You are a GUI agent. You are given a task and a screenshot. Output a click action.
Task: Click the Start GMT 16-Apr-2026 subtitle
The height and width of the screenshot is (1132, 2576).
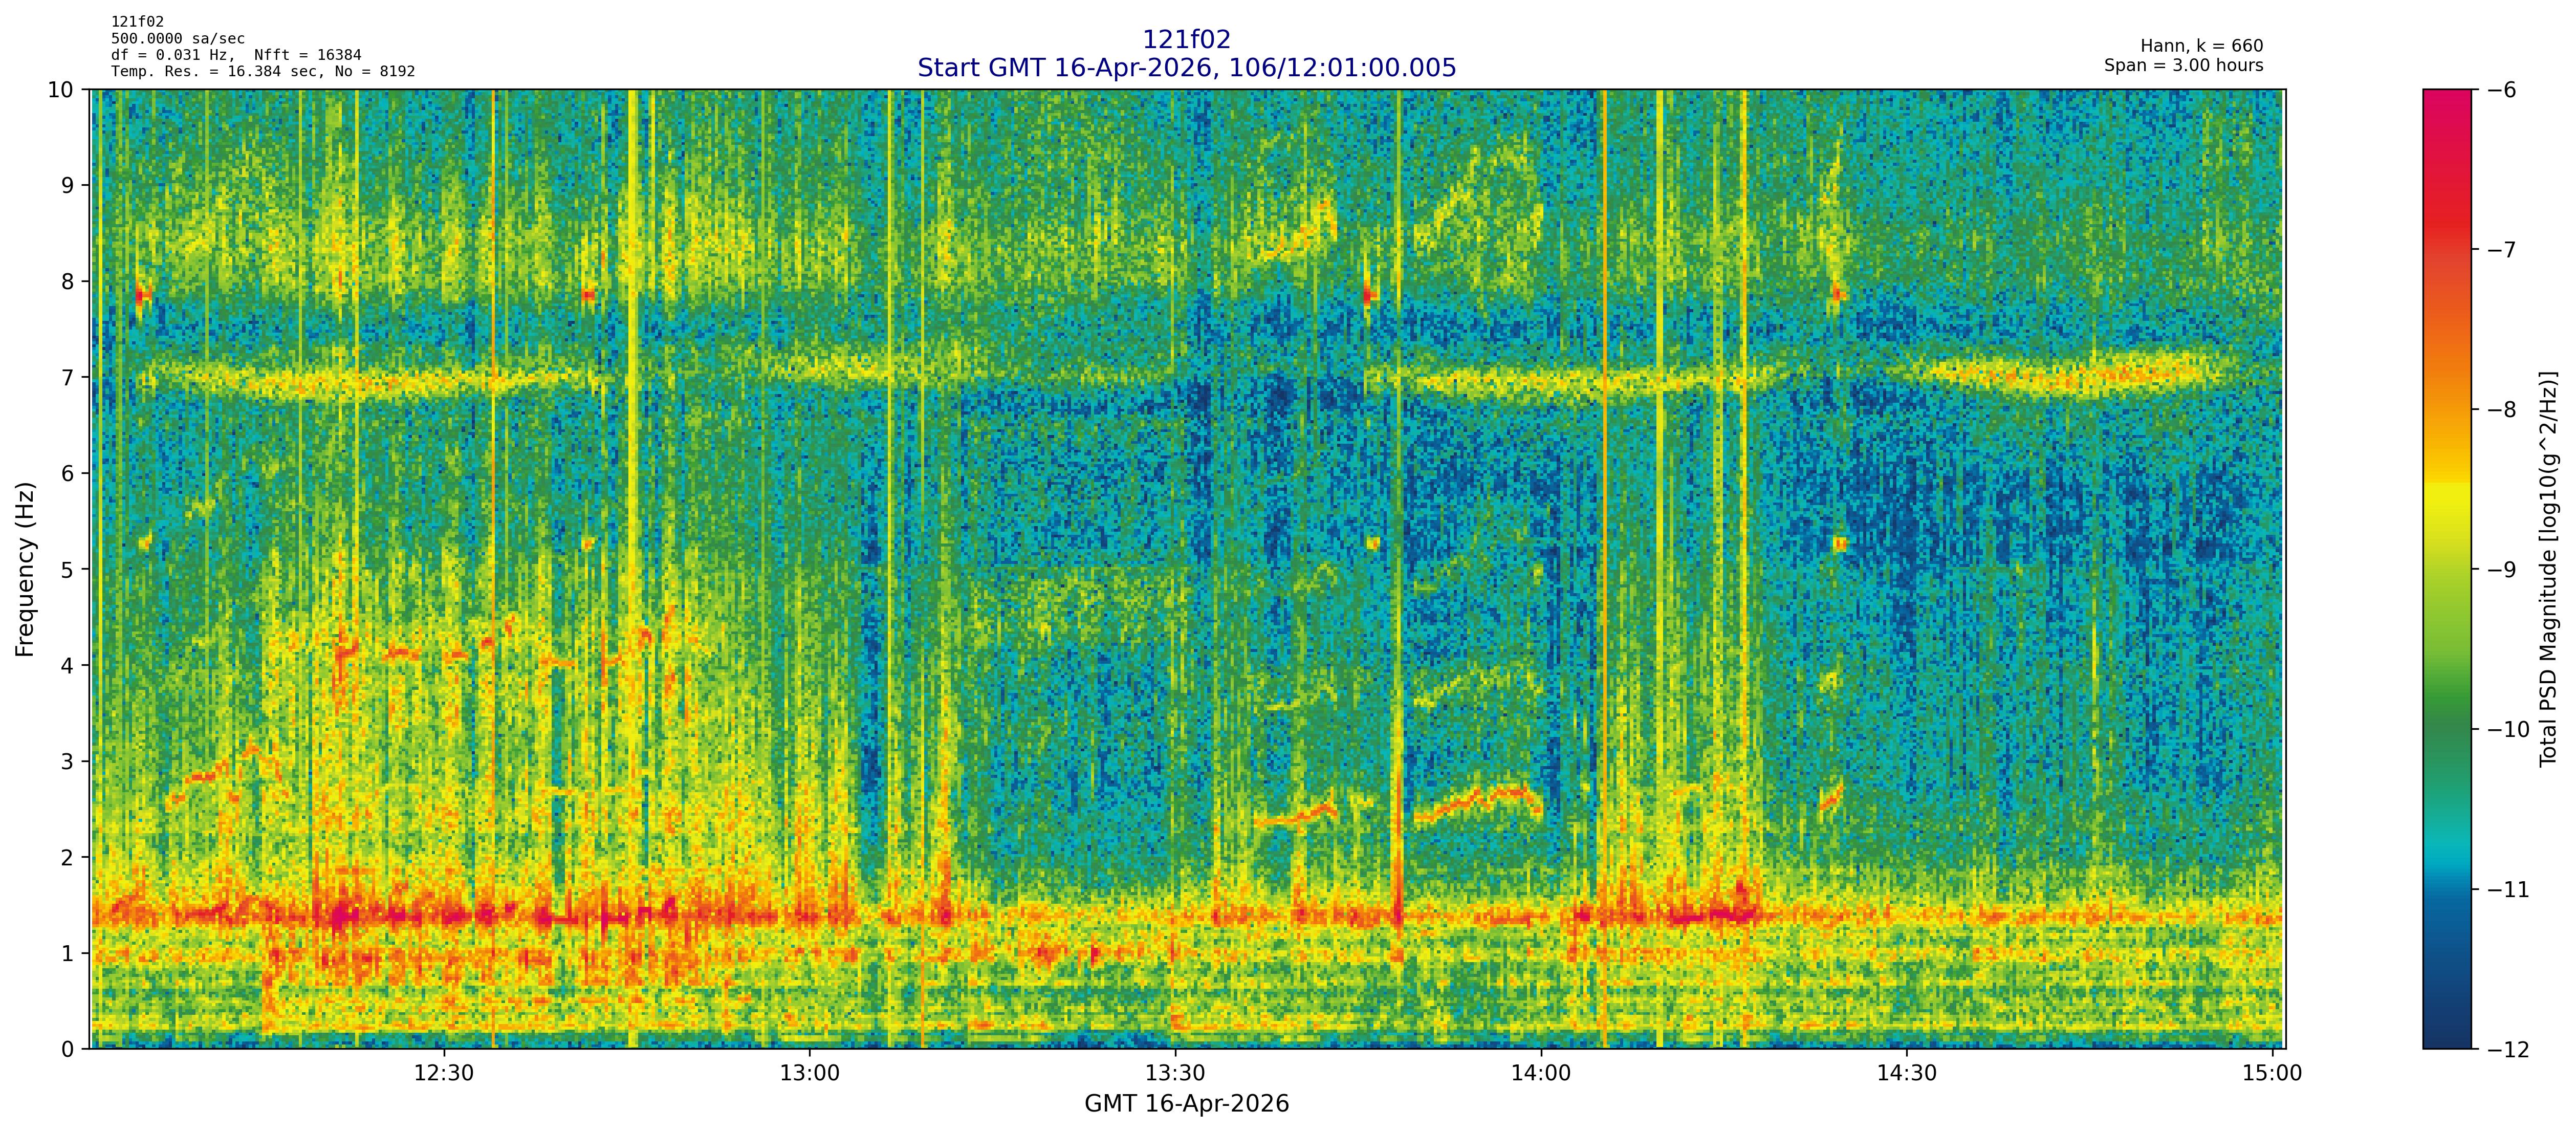coord(1186,68)
